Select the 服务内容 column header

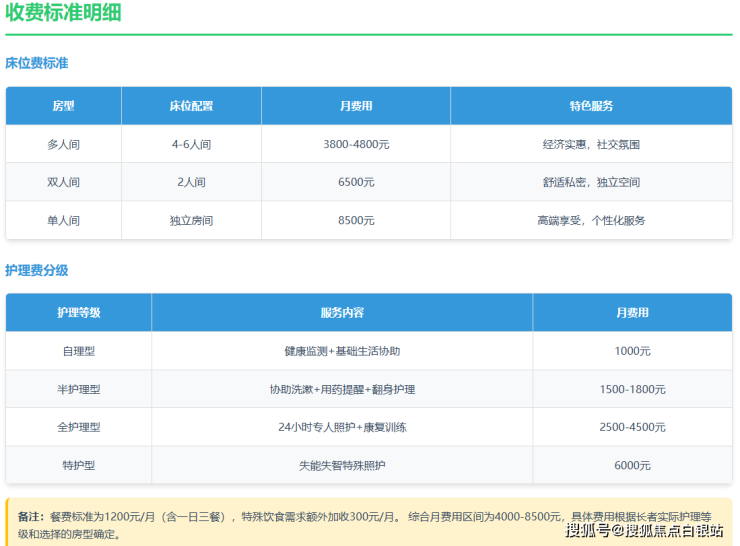tap(342, 313)
